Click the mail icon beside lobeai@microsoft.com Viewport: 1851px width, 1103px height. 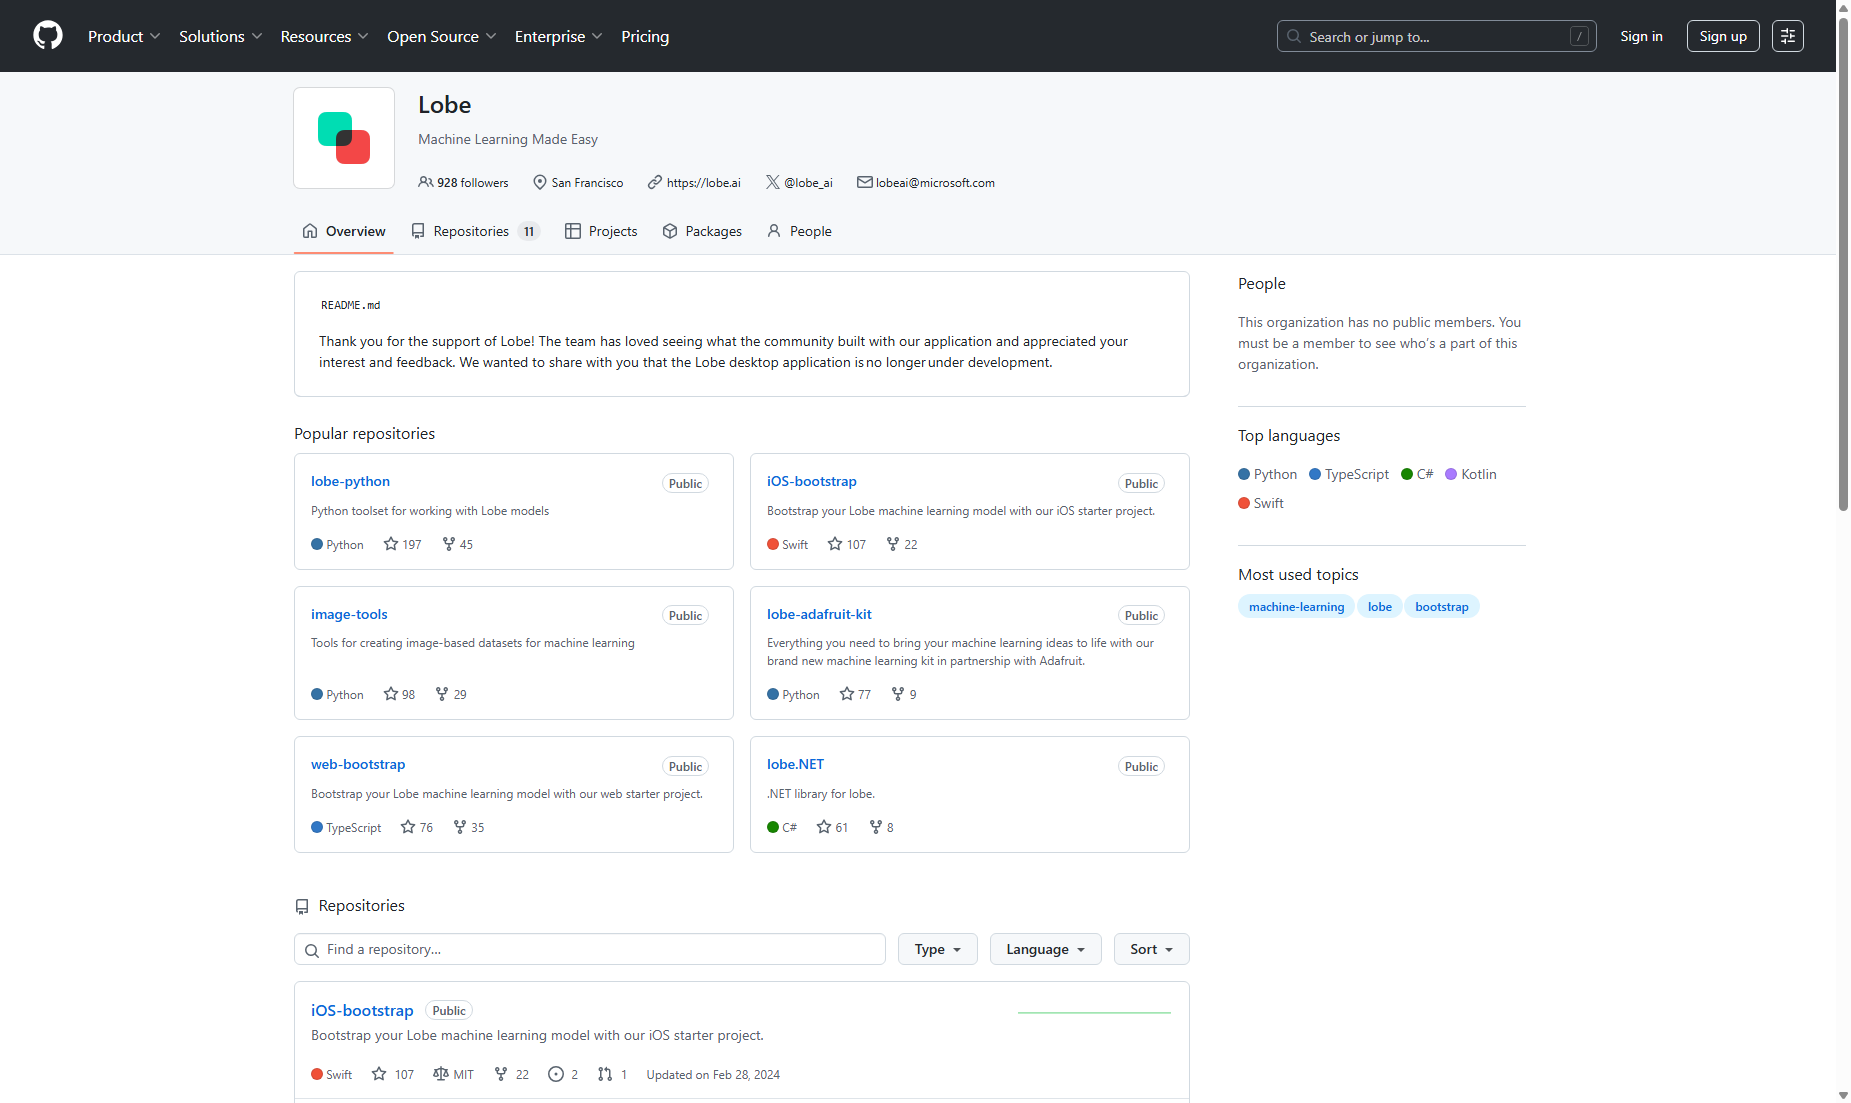click(865, 182)
